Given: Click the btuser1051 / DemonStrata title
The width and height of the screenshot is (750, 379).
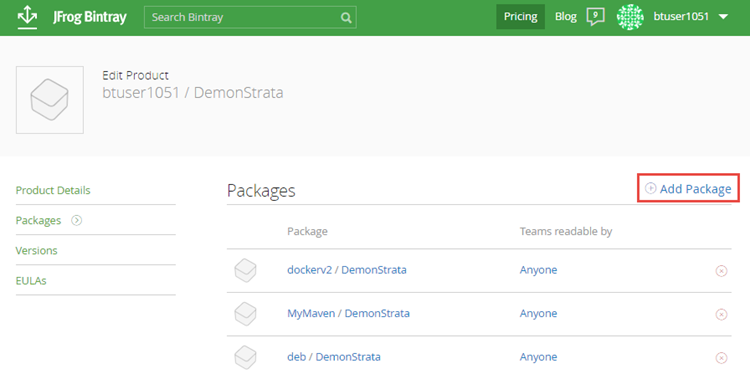Looking at the screenshot, I should pos(193,92).
